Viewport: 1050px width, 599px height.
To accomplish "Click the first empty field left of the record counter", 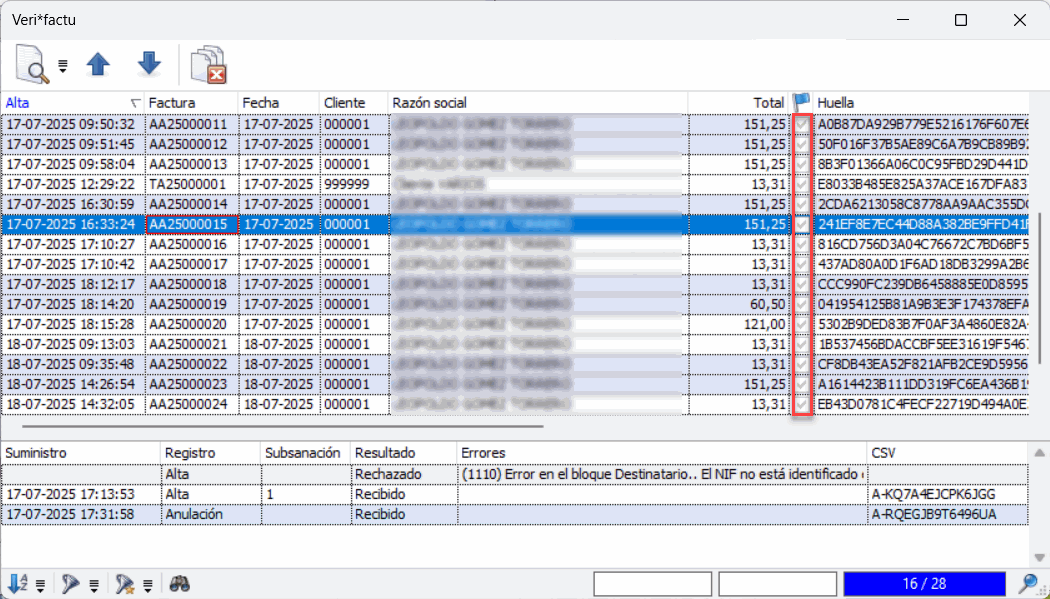I will point(652,584).
